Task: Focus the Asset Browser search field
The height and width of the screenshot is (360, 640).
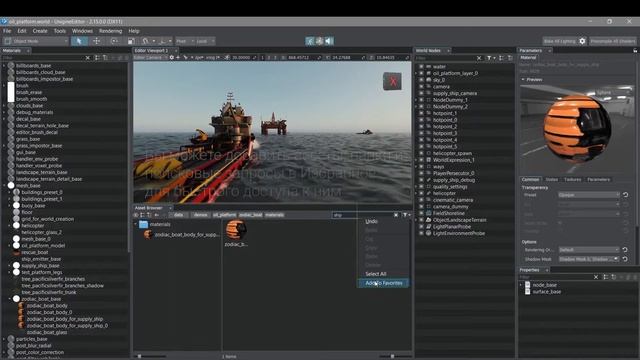Action: pos(362,215)
